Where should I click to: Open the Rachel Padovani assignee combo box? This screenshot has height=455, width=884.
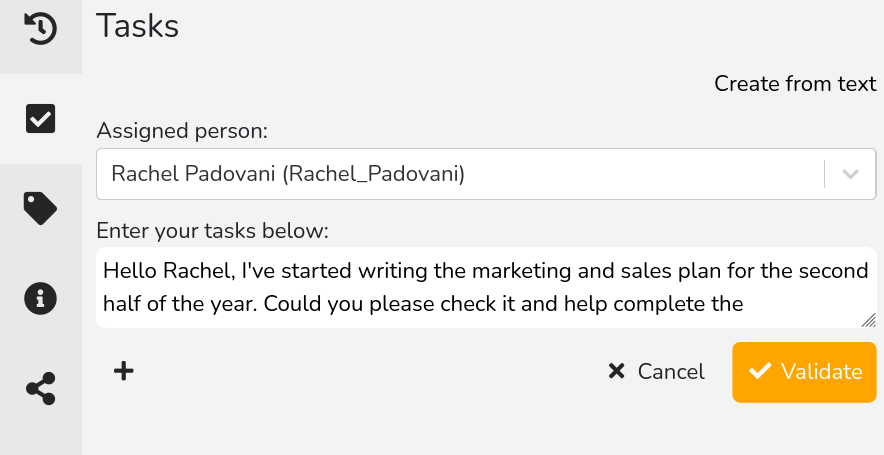(x=460, y=174)
